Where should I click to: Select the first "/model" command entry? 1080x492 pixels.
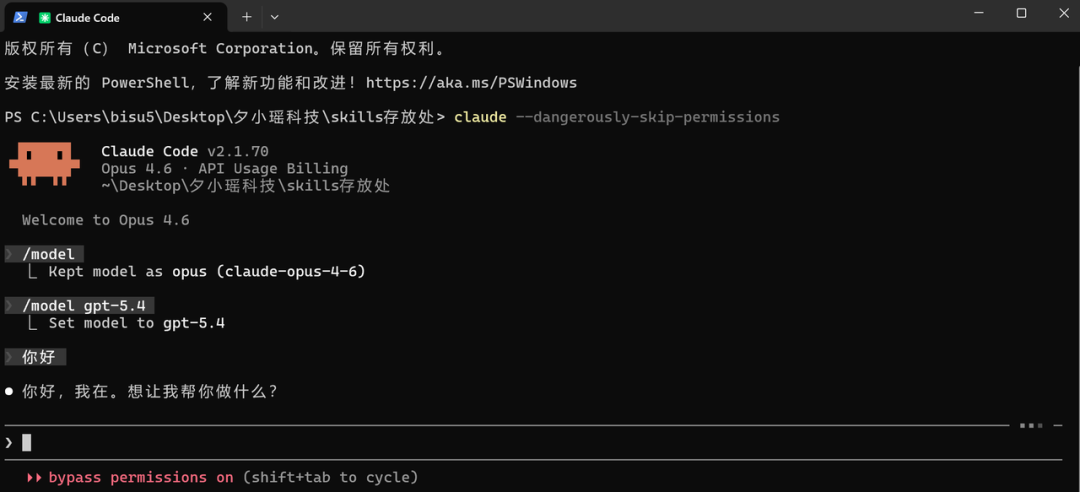pyautogui.click(x=48, y=254)
